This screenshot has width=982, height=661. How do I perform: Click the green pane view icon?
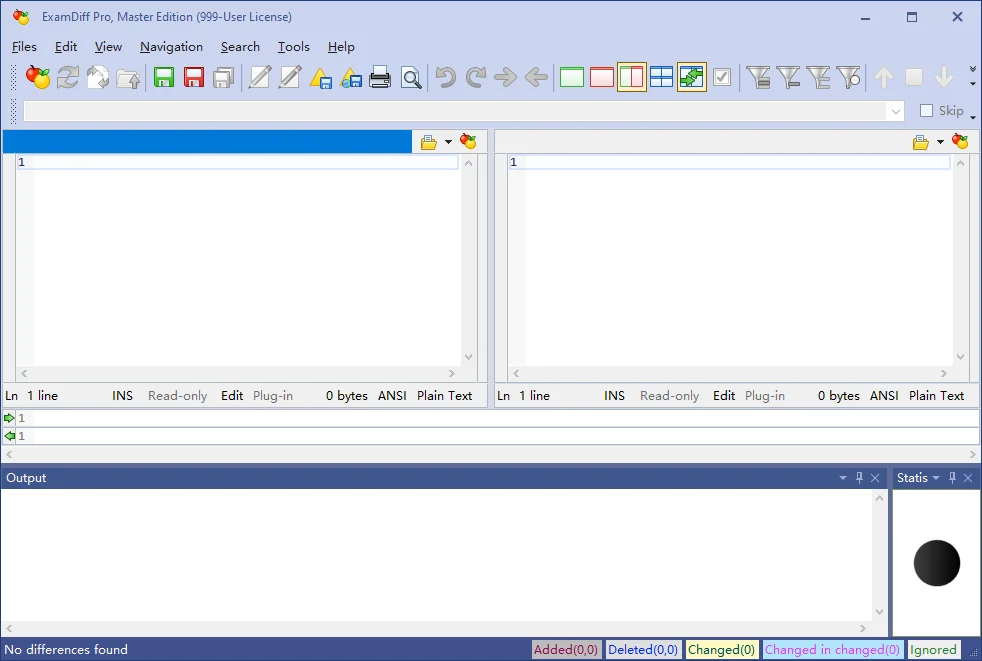click(572, 78)
